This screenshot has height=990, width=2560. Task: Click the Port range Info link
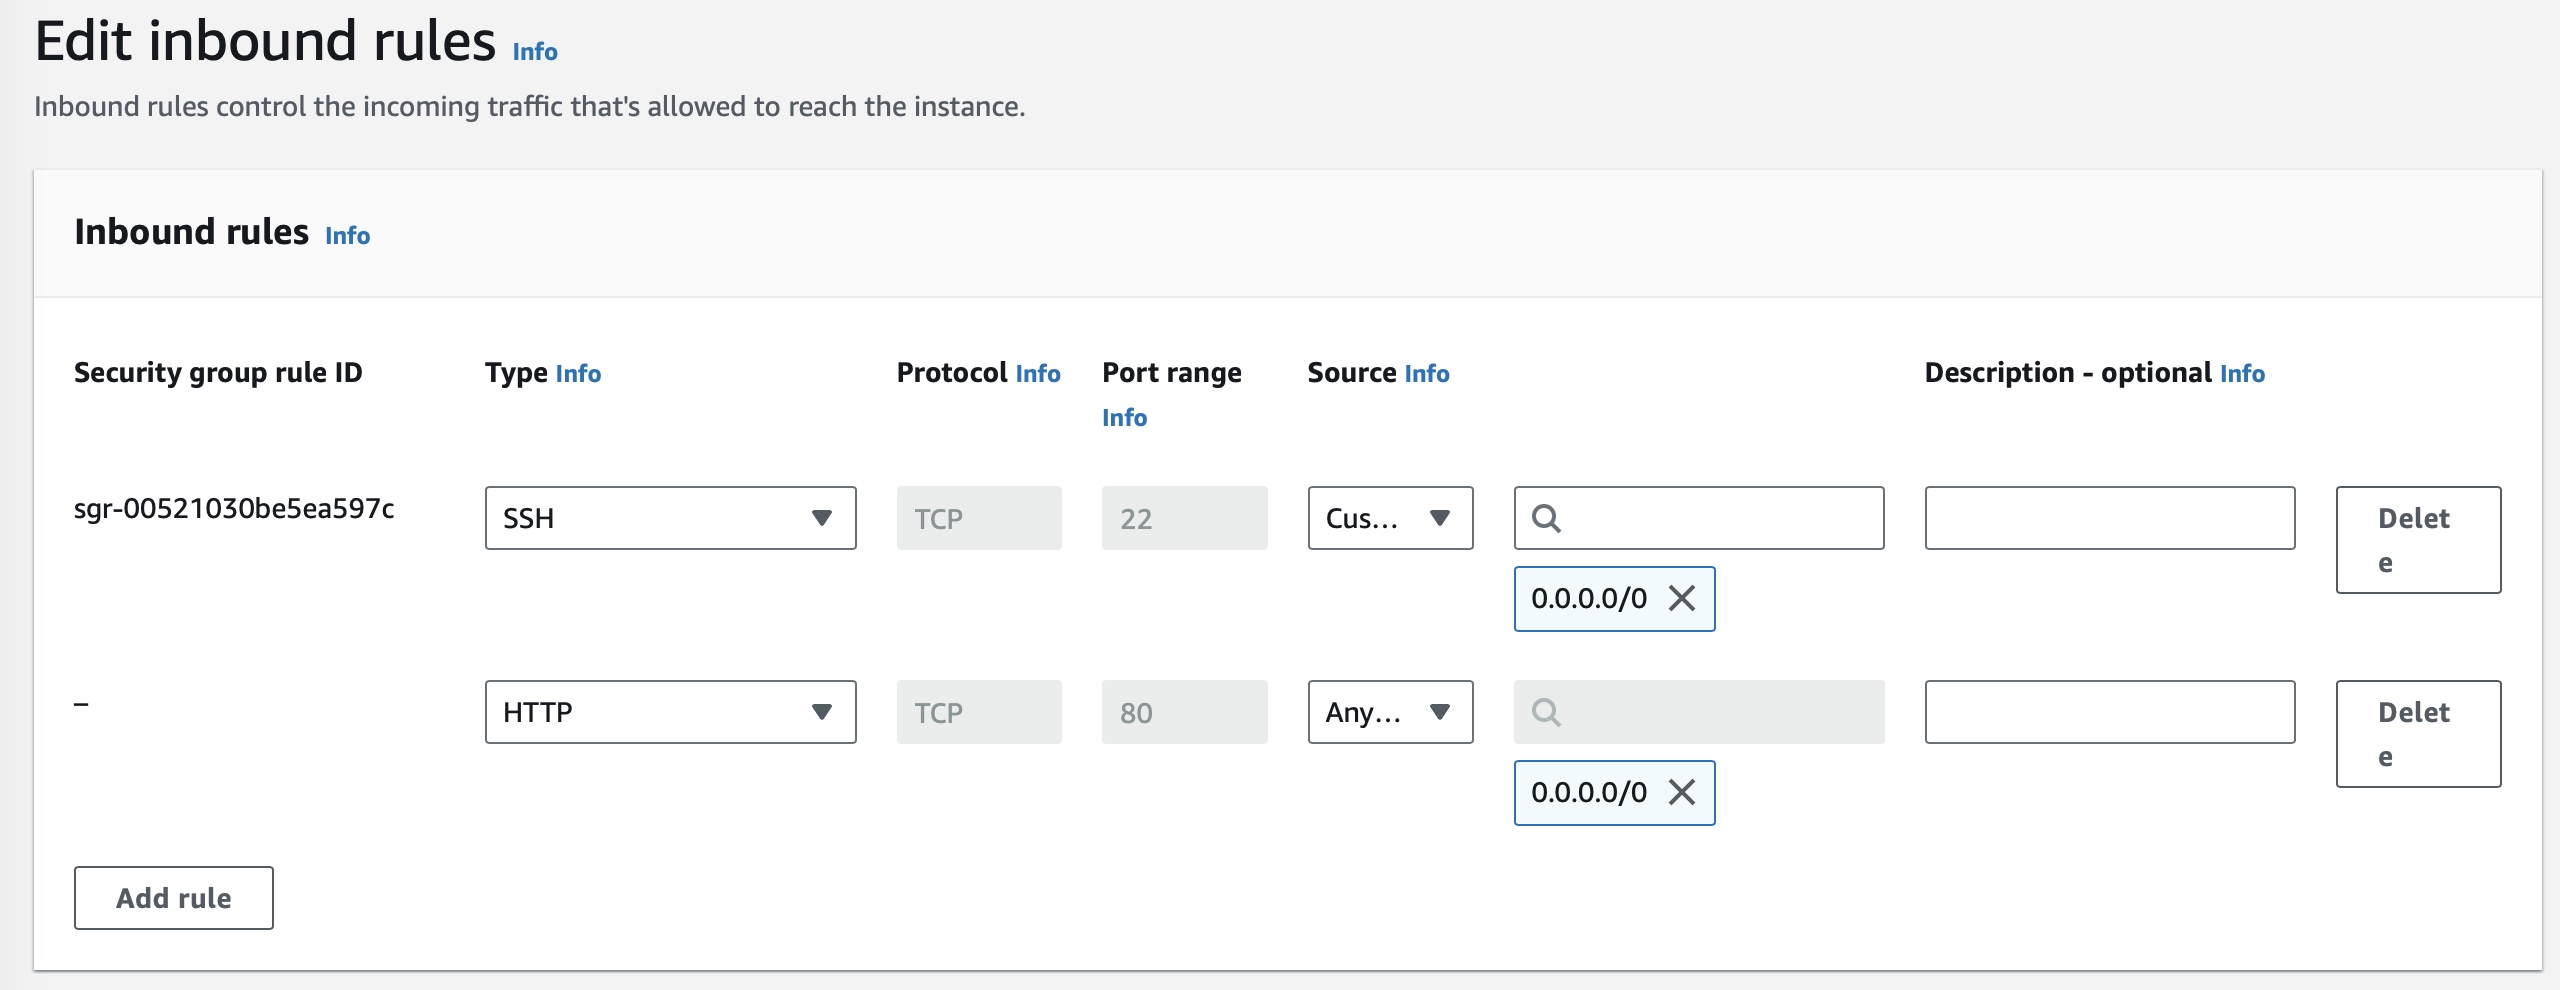coord(1124,418)
